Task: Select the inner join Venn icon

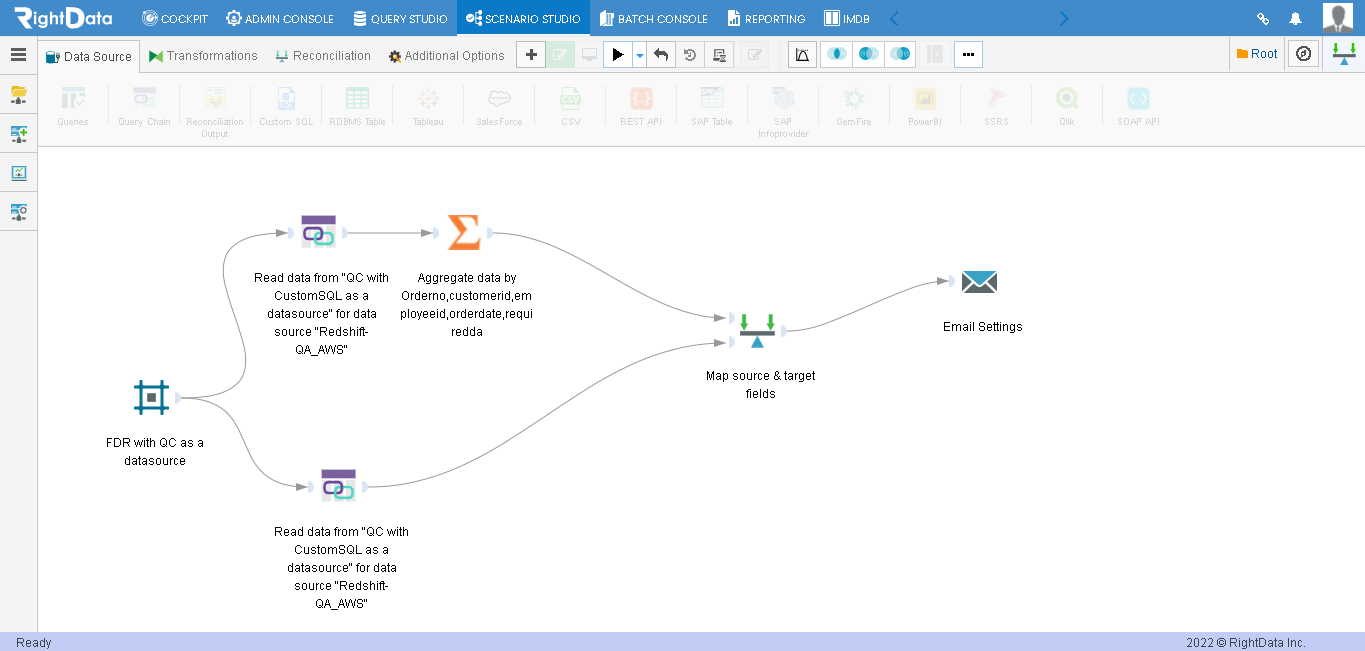Action: (x=836, y=55)
